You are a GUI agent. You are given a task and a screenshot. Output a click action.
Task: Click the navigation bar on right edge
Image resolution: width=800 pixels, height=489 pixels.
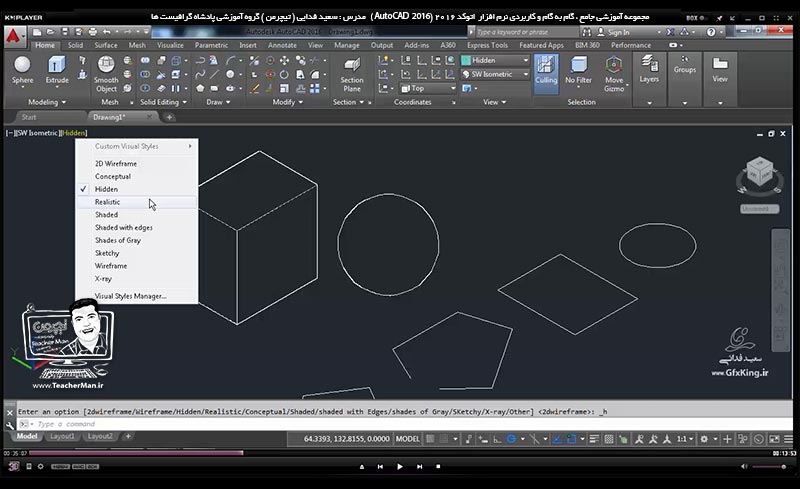coord(780,290)
